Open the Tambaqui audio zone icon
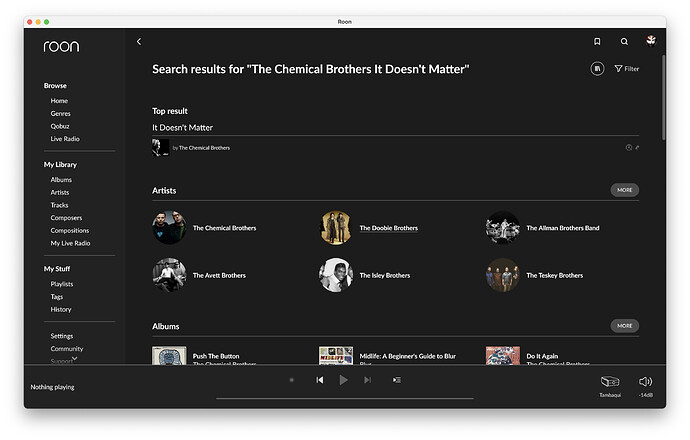The height and width of the screenshot is (440, 690). tap(609, 382)
